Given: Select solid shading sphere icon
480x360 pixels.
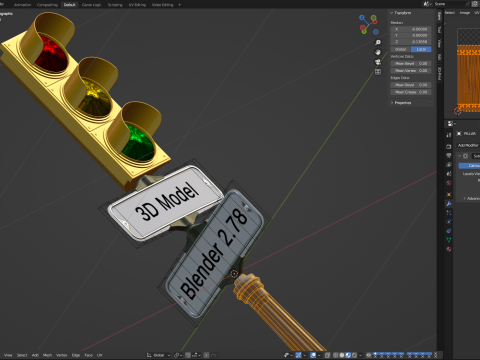Looking at the screenshot, I should coord(342,355).
